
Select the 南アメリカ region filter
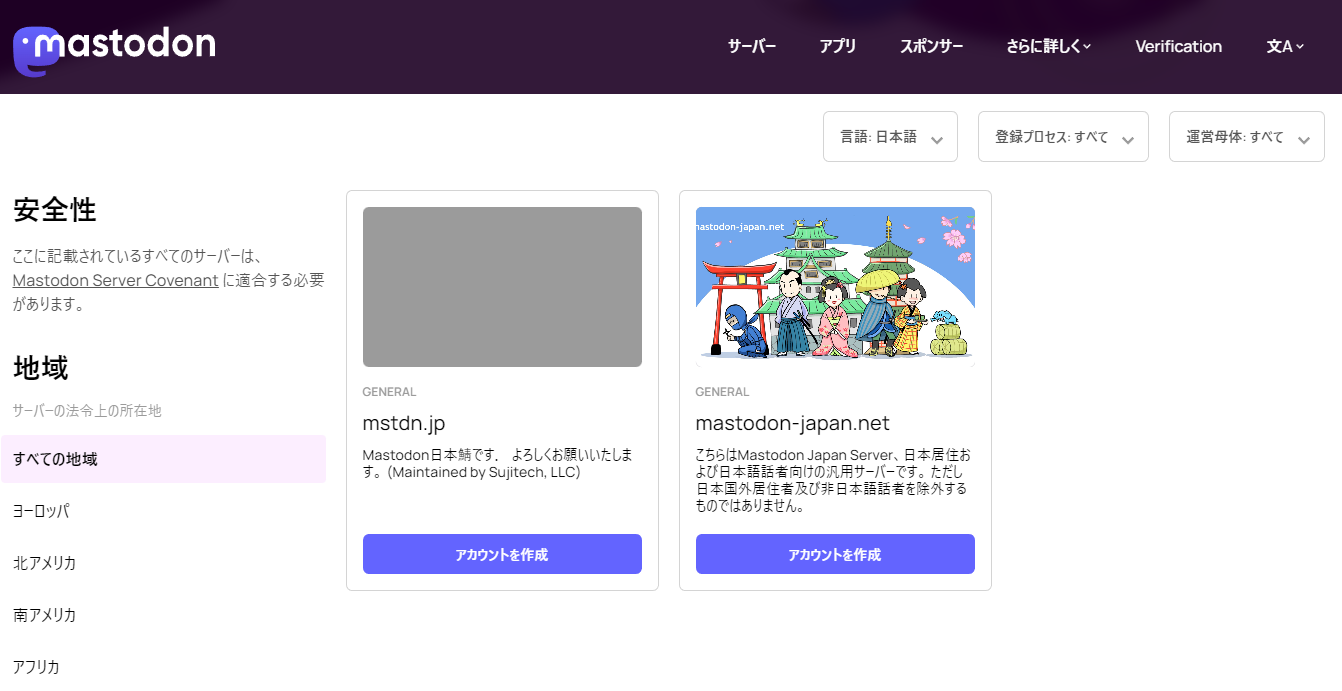pos(164,615)
